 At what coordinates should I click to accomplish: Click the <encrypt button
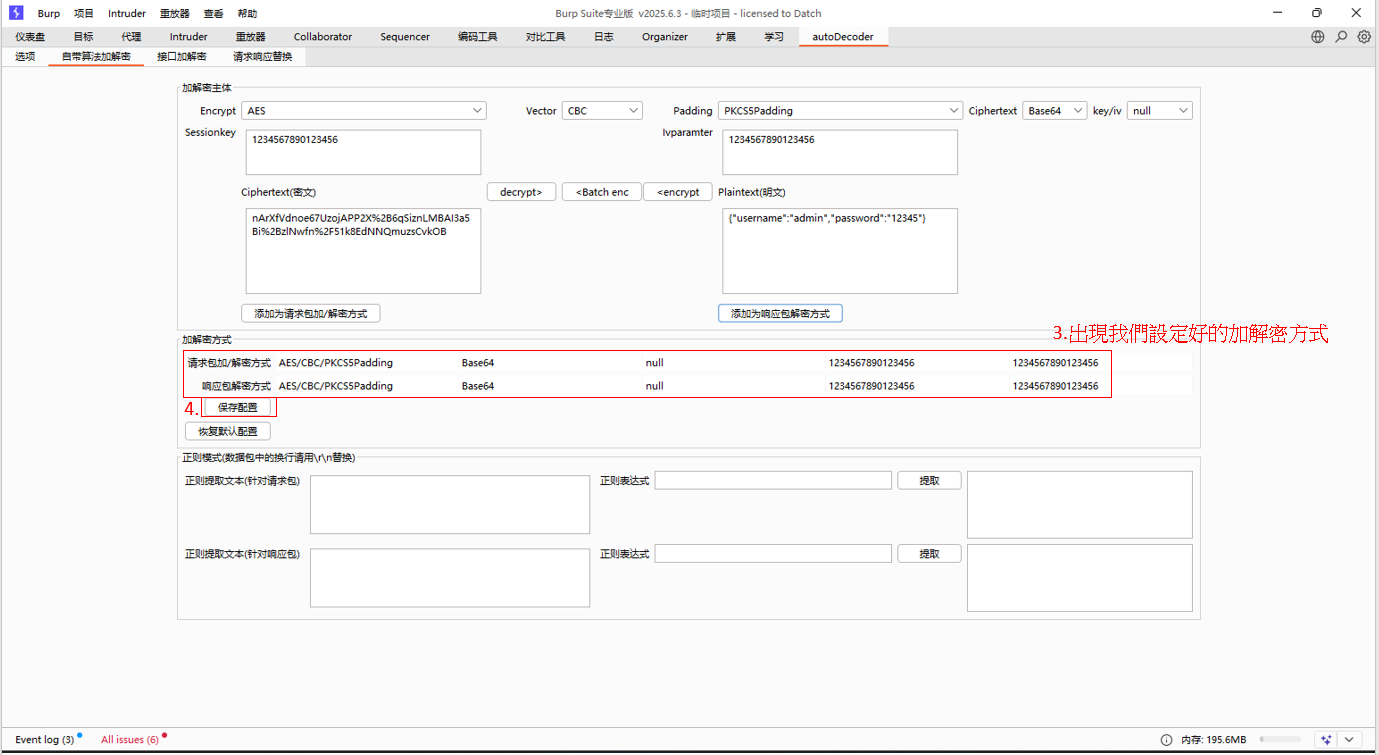678,192
